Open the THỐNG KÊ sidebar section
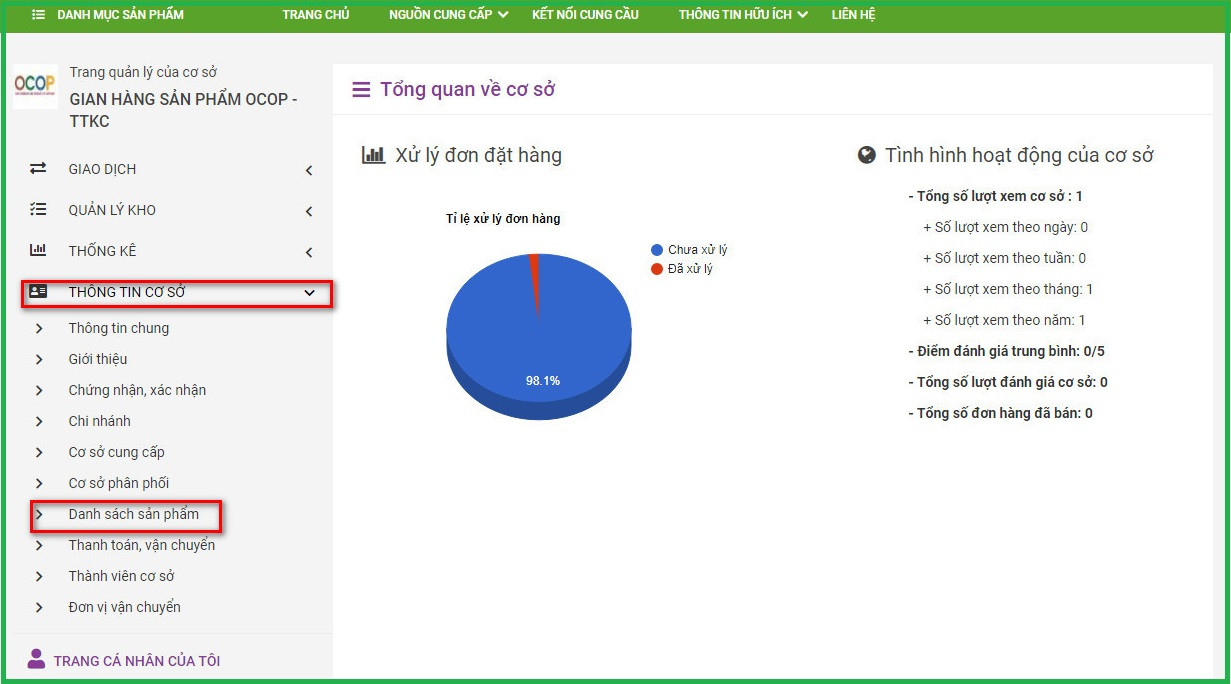This screenshot has height=684, width=1231. coord(102,251)
